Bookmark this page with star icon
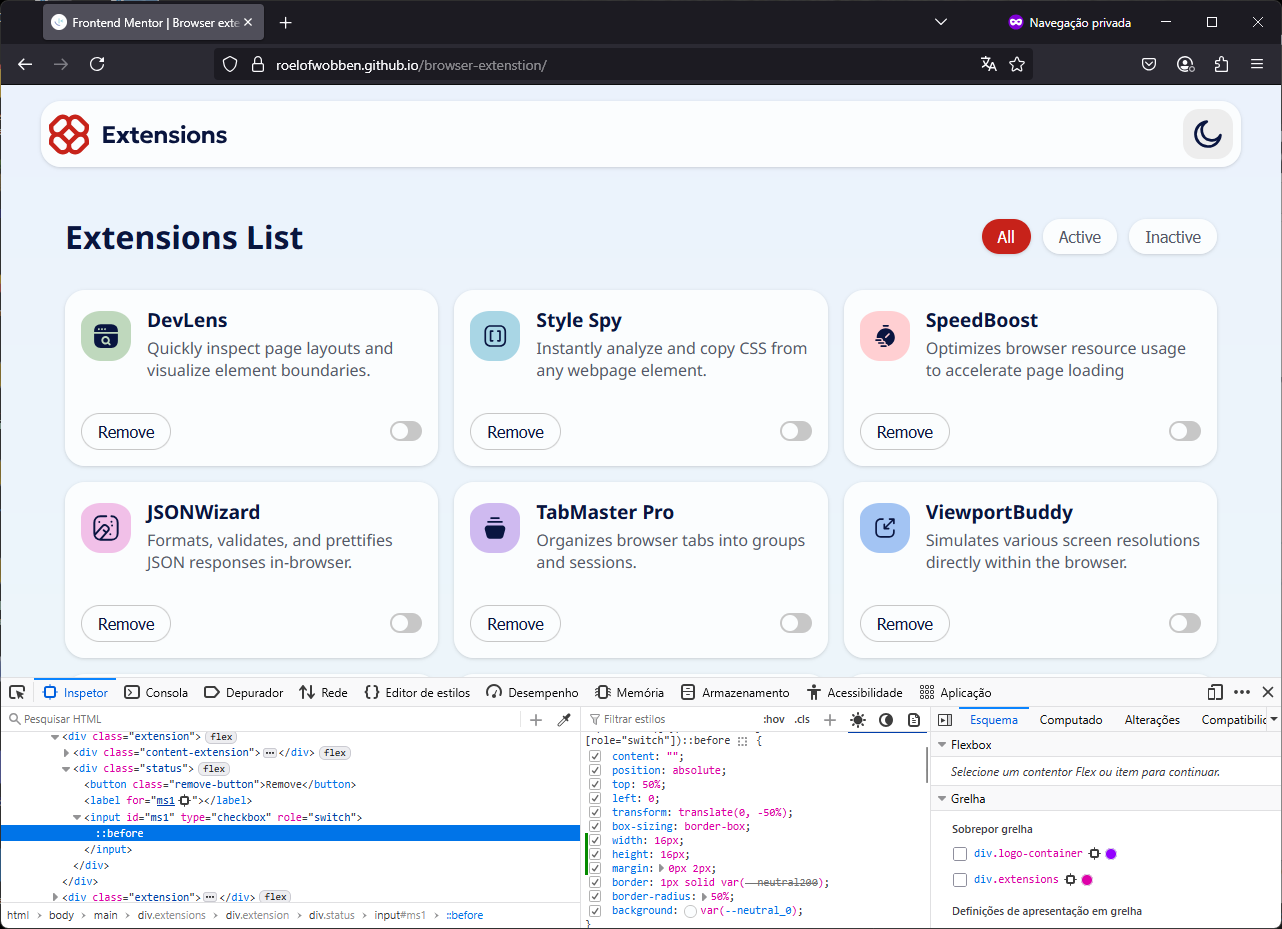The height and width of the screenshot is (929, 1282). tap(1017, 64)
